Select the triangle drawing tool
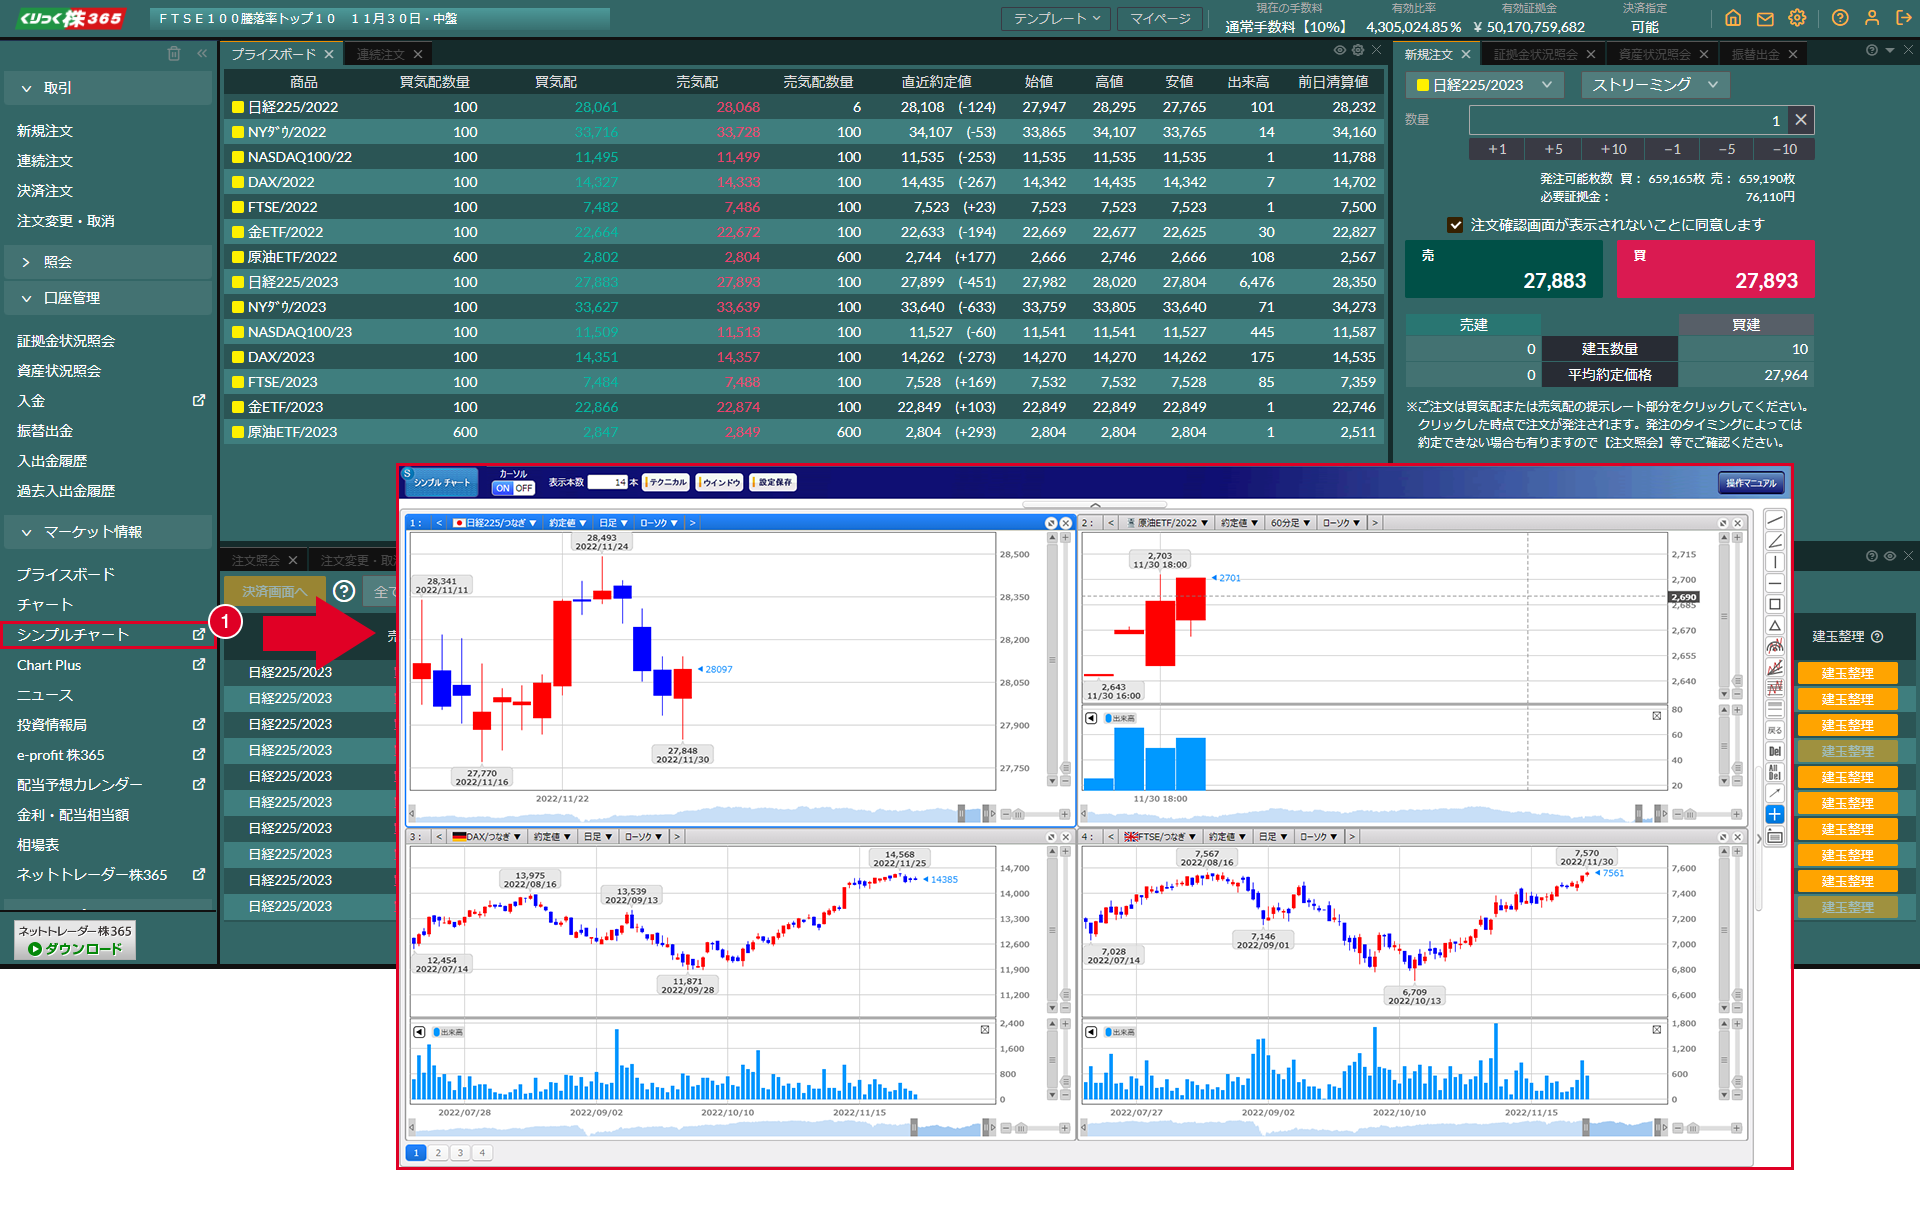The width and height of the screenshot is (1920, 1219). click(x=1775, y=625)
